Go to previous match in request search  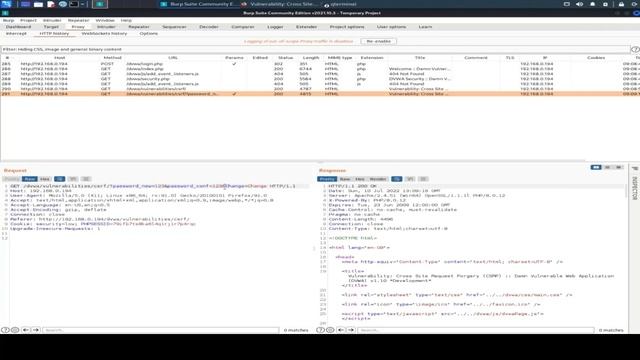[x=26, y=330]
